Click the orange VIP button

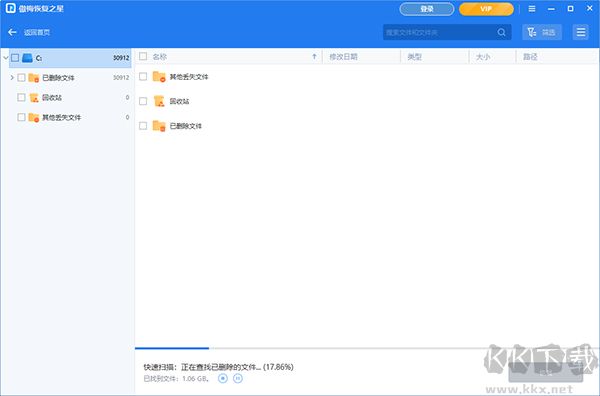pos(486,9)
